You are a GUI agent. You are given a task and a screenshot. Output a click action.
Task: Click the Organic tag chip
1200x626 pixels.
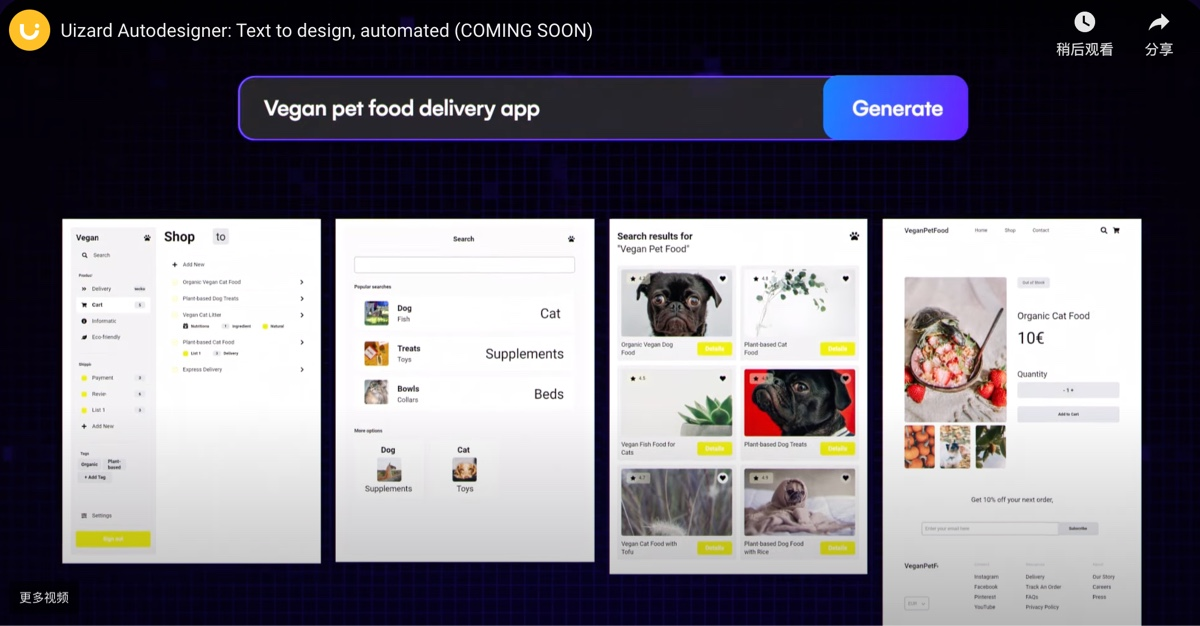(90, 464)
